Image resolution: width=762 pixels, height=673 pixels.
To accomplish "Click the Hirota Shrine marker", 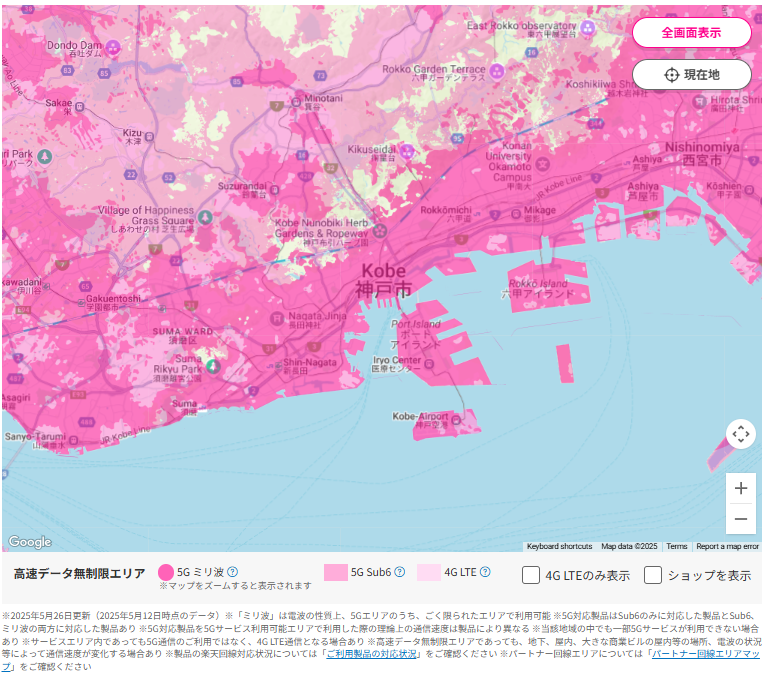I will [x=699, y=101].
